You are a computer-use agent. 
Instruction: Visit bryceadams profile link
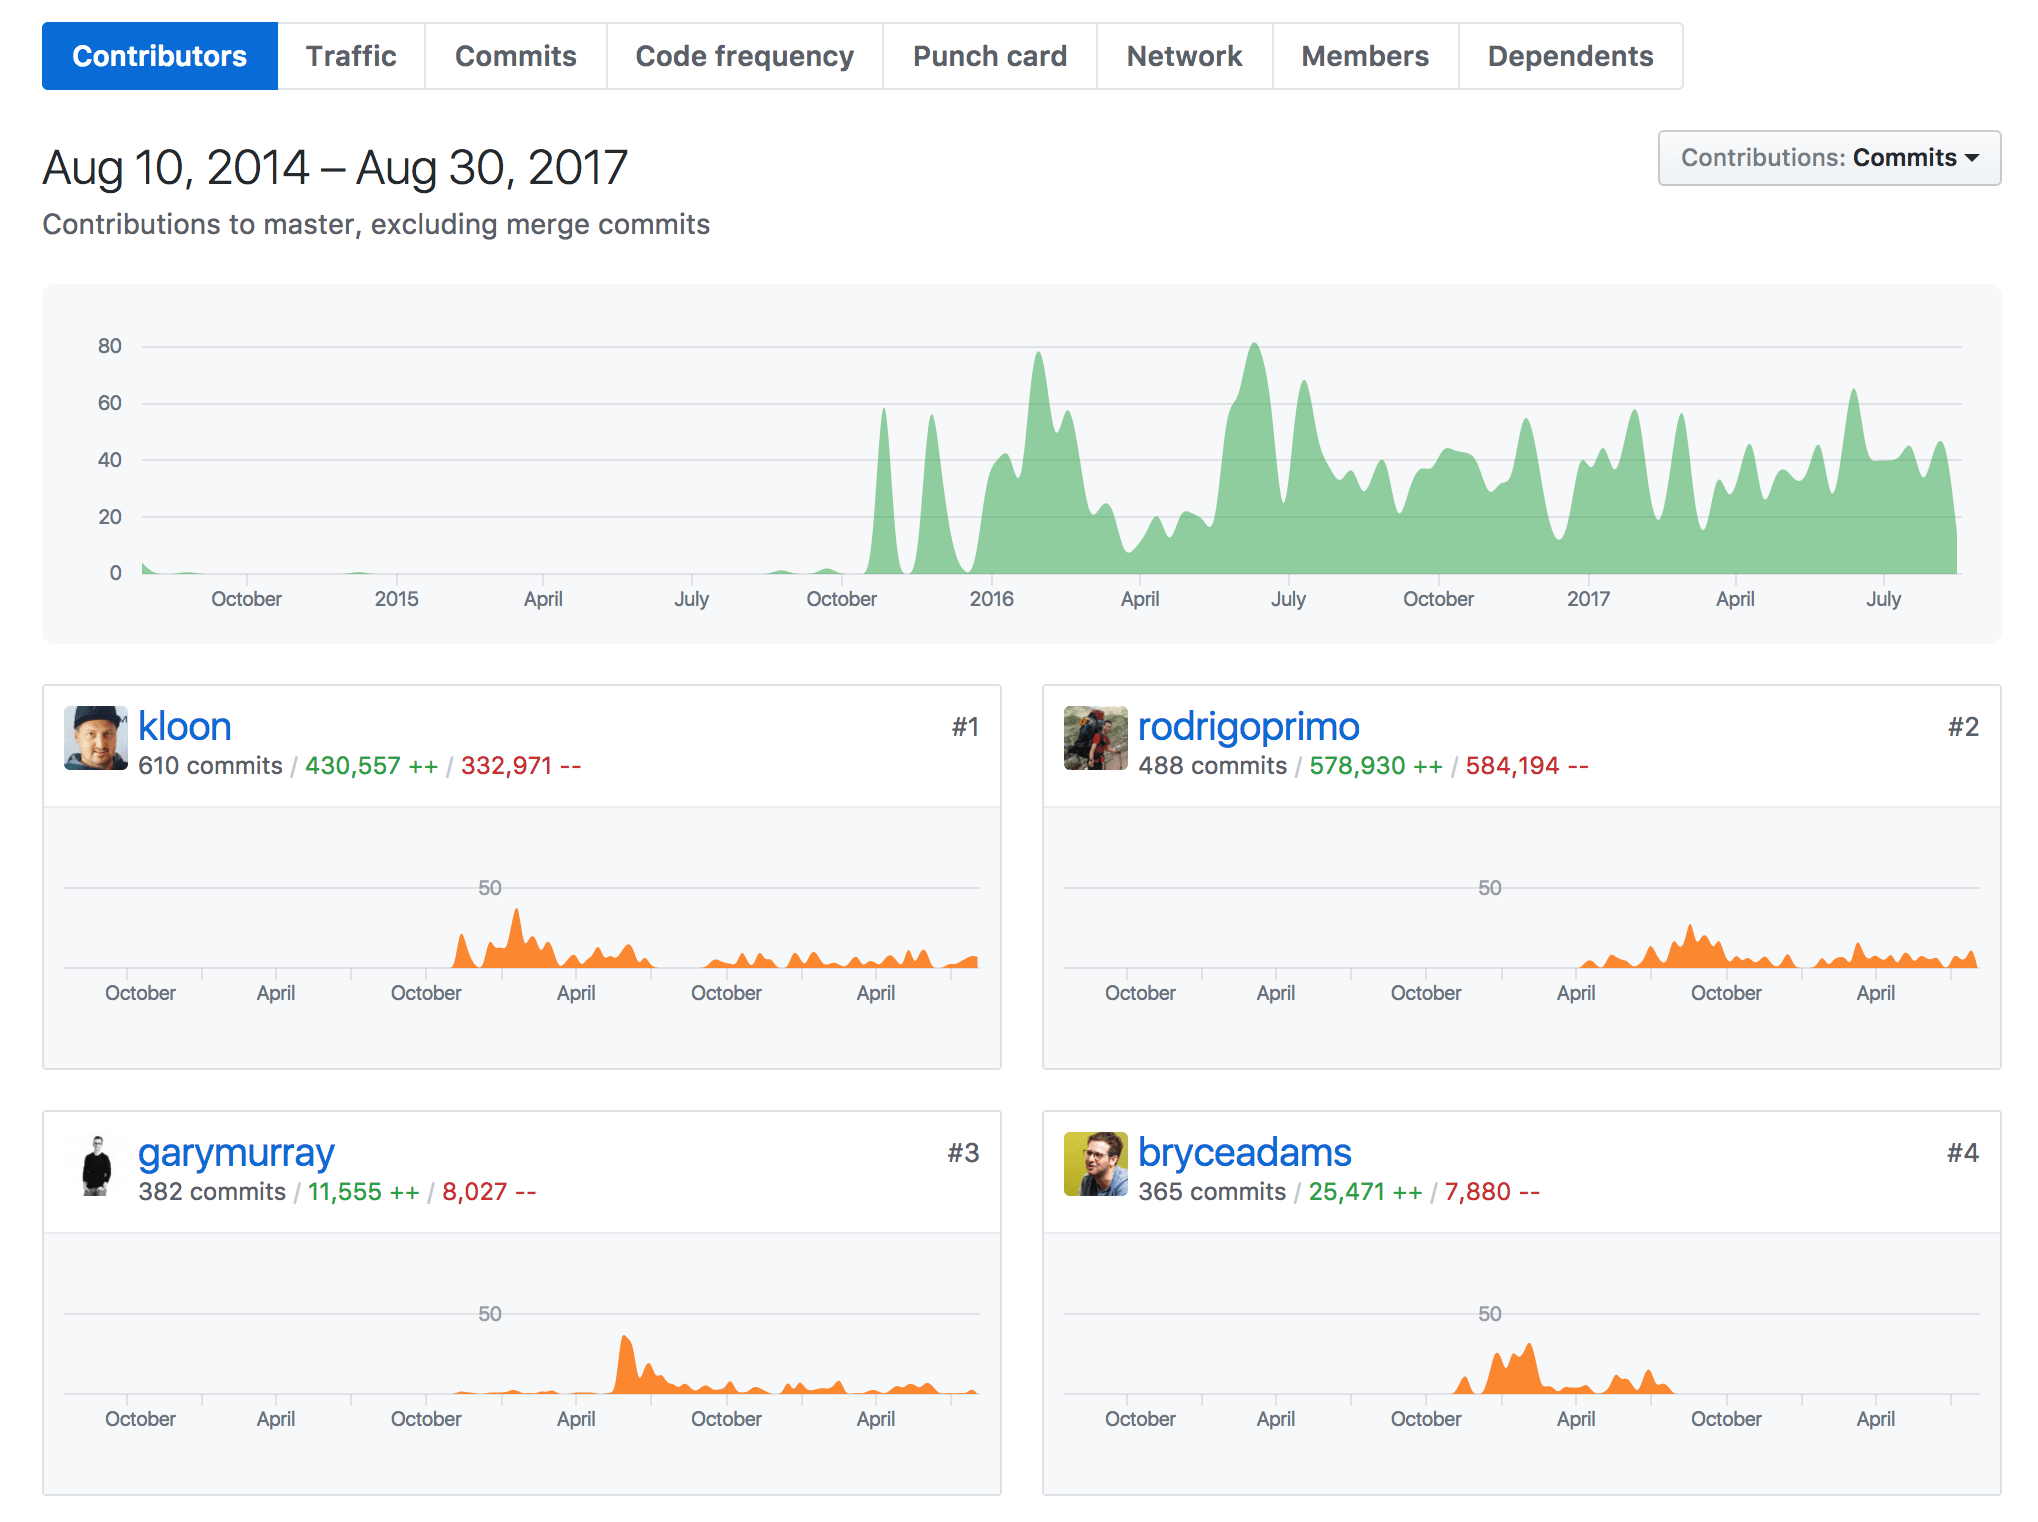1244,1153
